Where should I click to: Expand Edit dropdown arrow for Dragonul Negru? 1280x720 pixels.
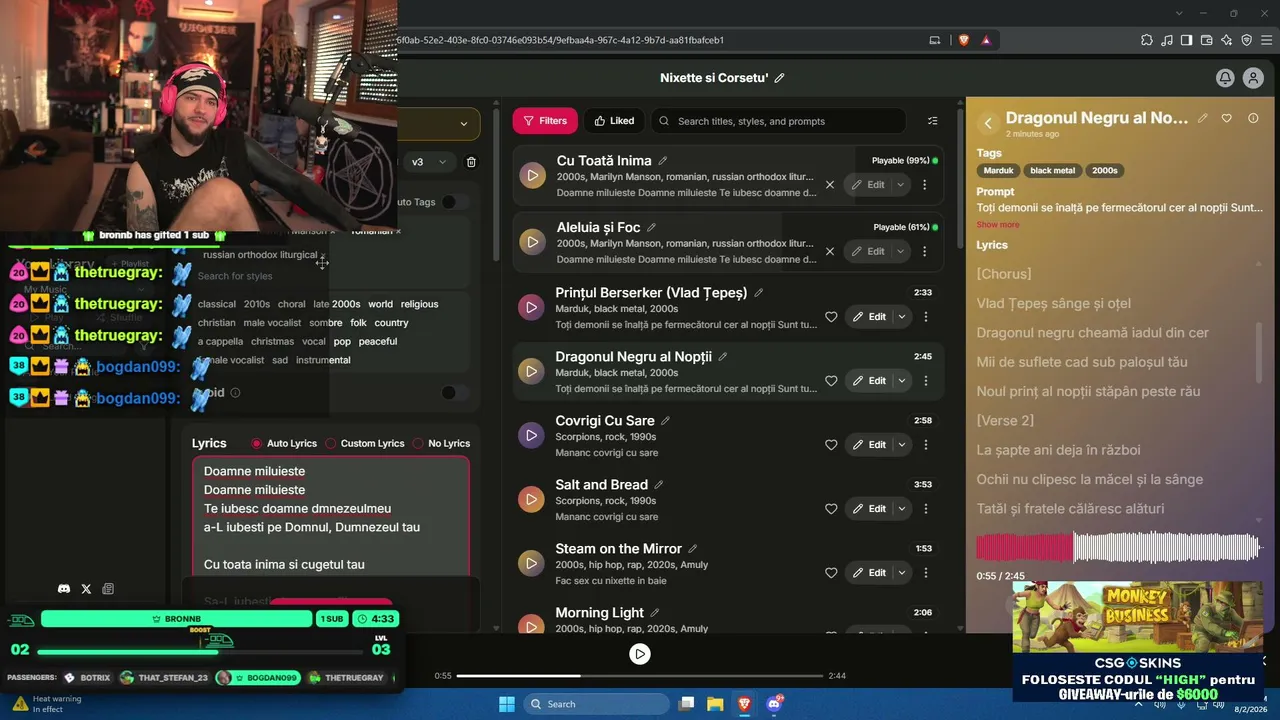point(902,381)
